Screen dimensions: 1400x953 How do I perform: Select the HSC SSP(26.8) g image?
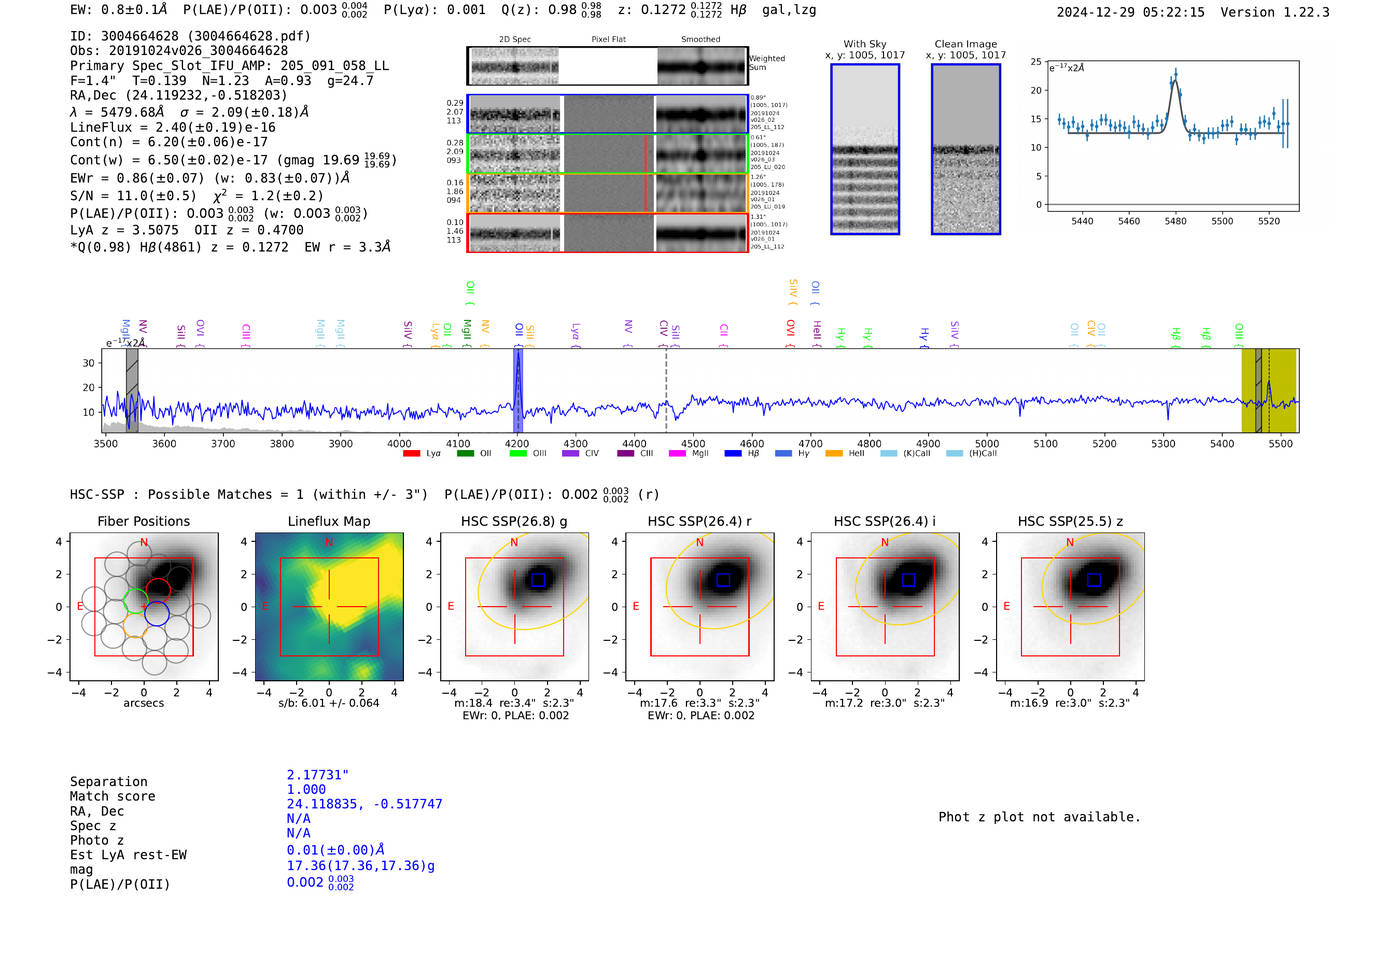point(514,607)
